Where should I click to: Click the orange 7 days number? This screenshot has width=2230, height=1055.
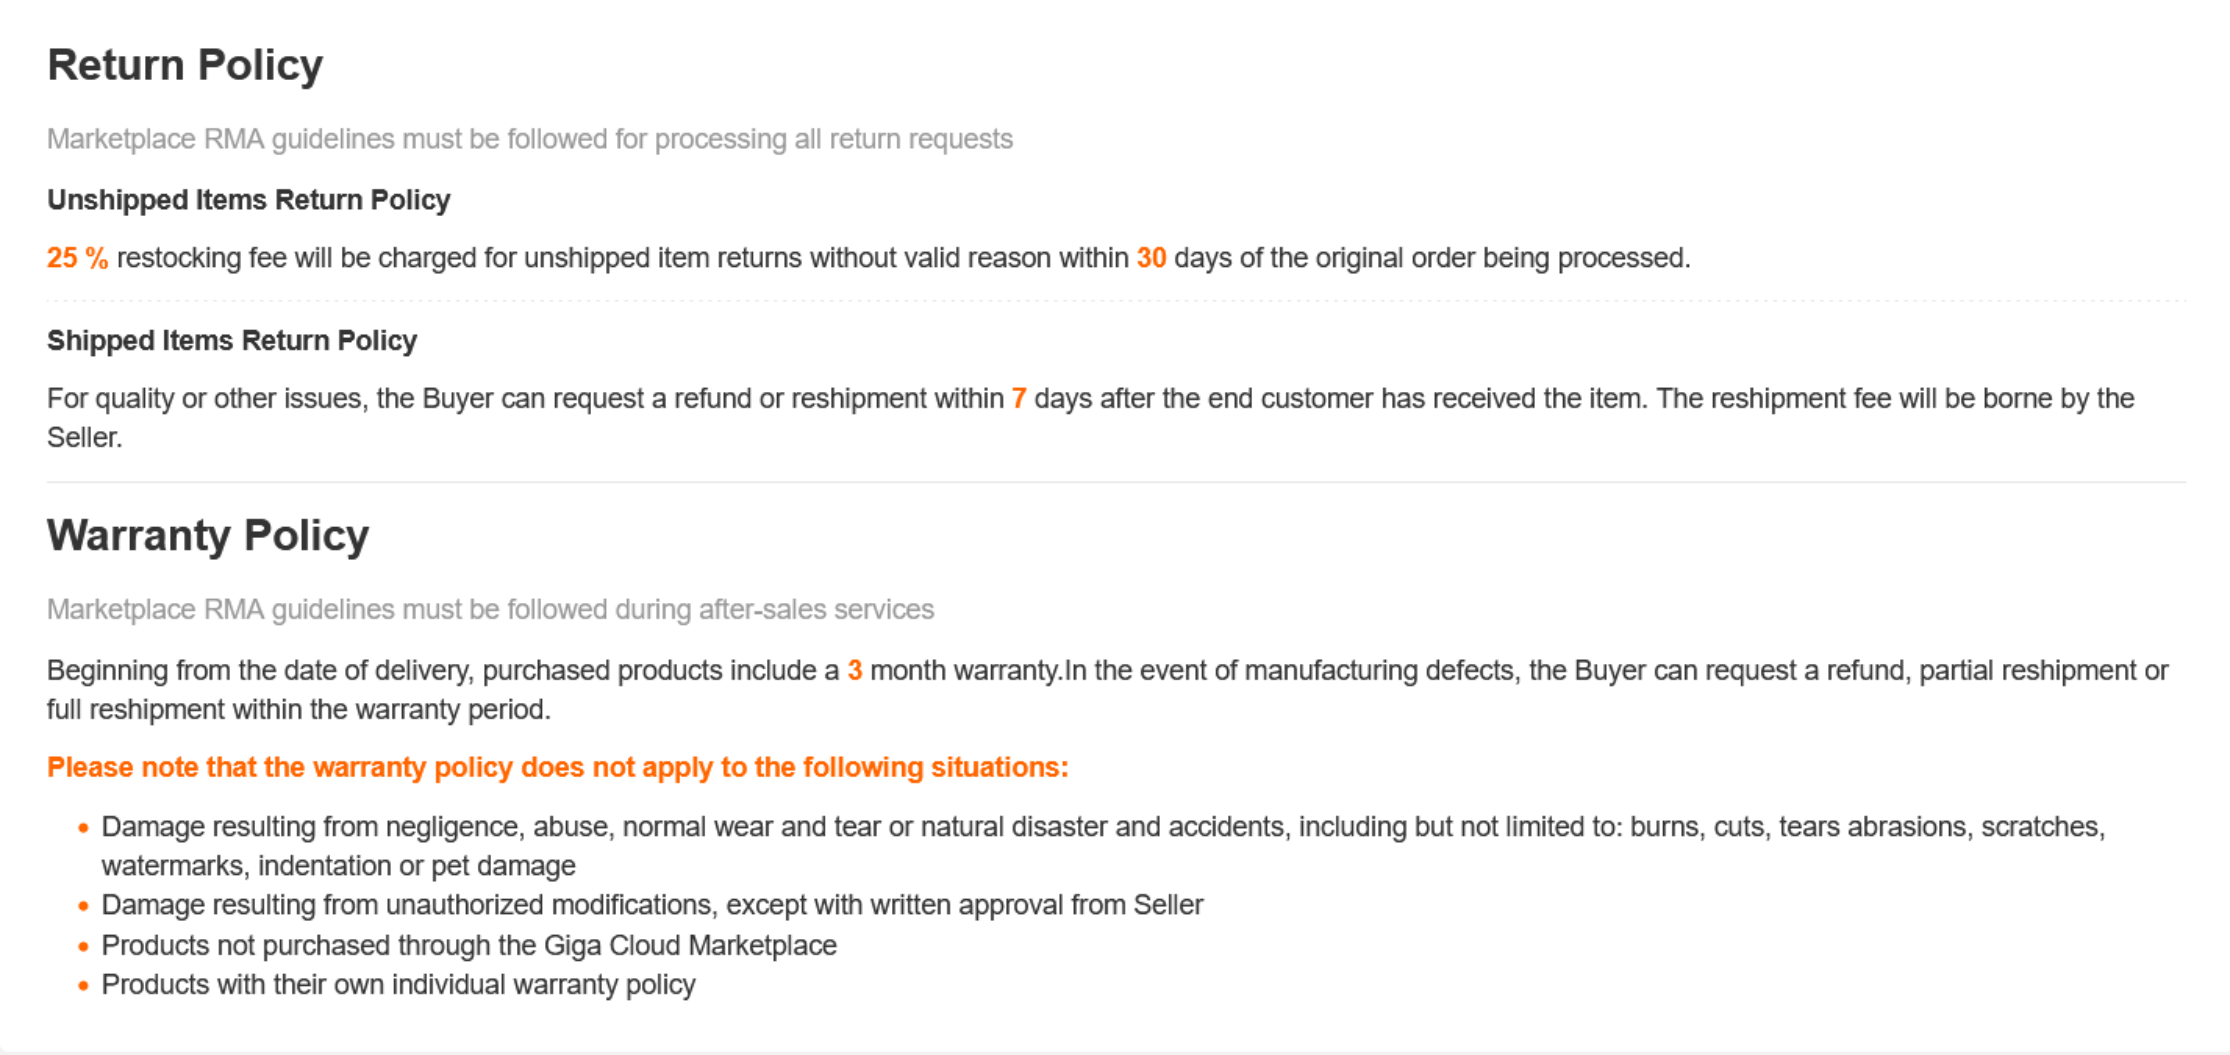pos(1018,399)
